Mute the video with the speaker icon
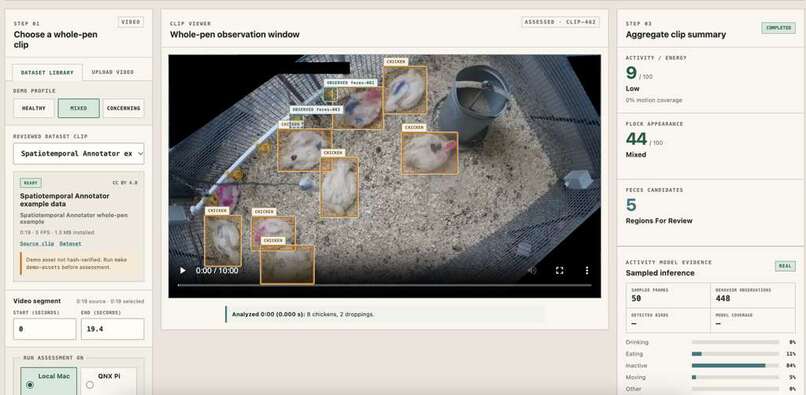This screenshot has height=395, width=806. point(532,271)
